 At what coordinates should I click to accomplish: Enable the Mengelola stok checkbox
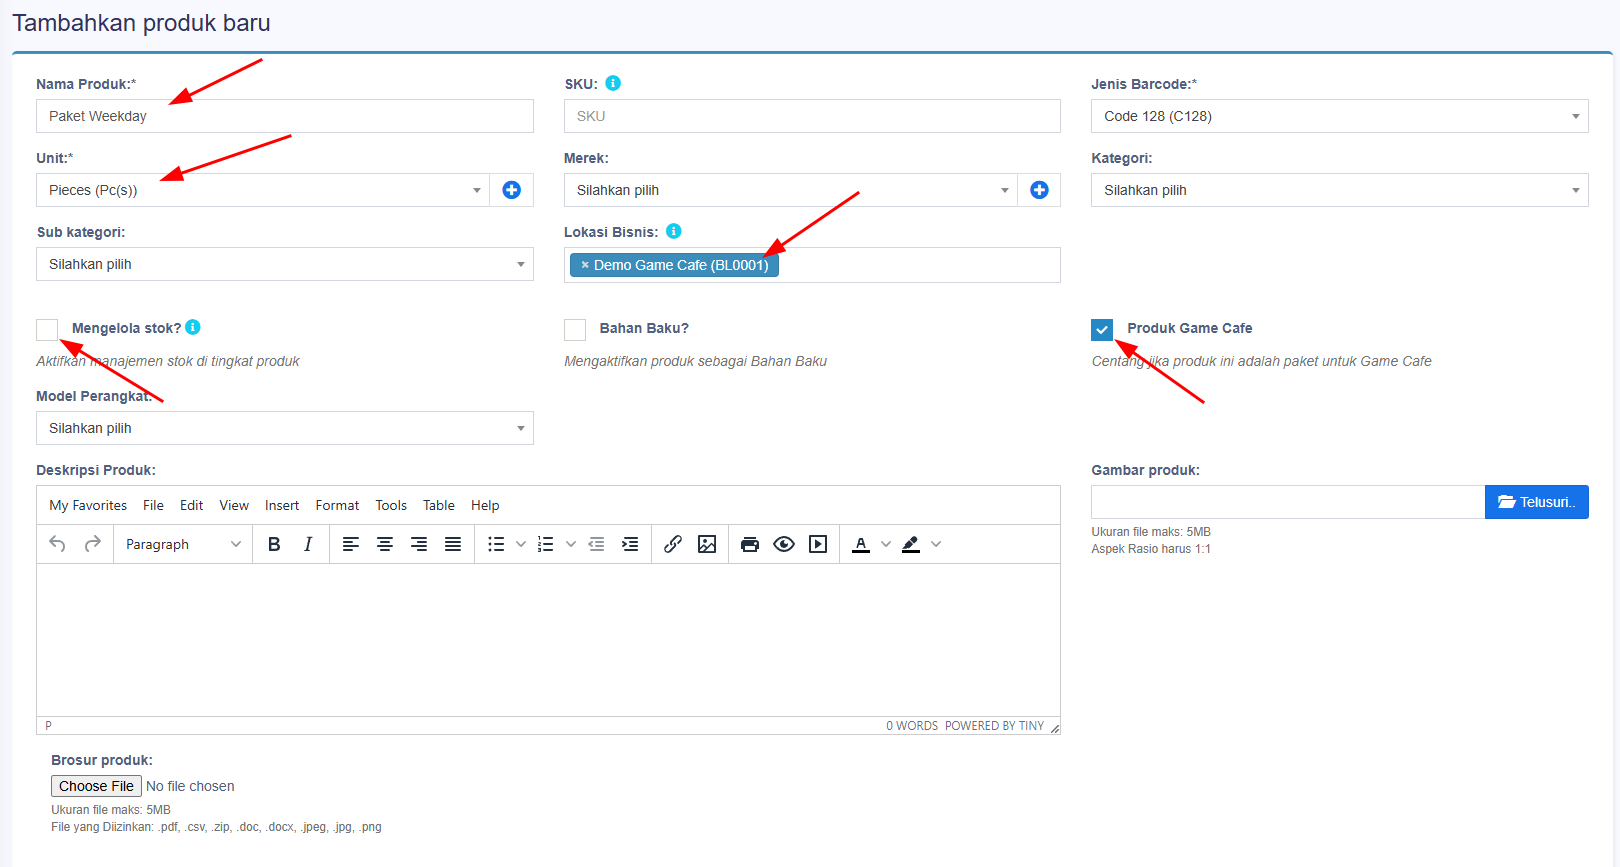(x=47, y=330)
